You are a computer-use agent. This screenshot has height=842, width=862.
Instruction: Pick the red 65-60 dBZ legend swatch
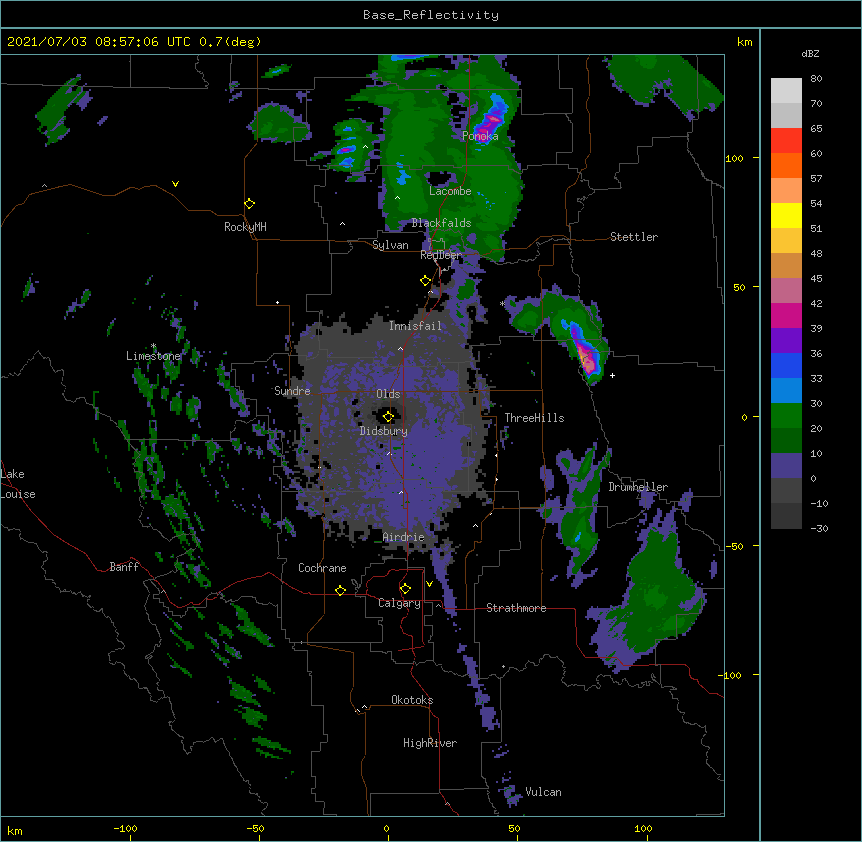click(x=786, y=140)
